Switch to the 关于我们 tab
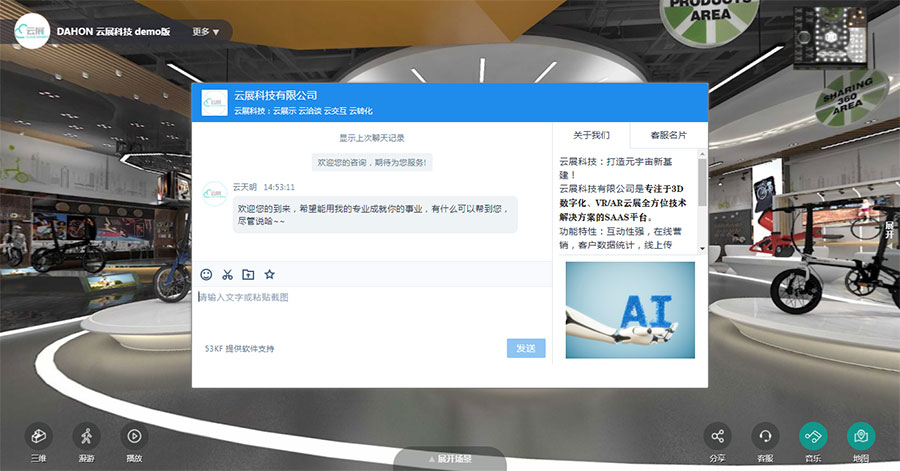Viewport: 900px width, 471px height. point(591,135)
